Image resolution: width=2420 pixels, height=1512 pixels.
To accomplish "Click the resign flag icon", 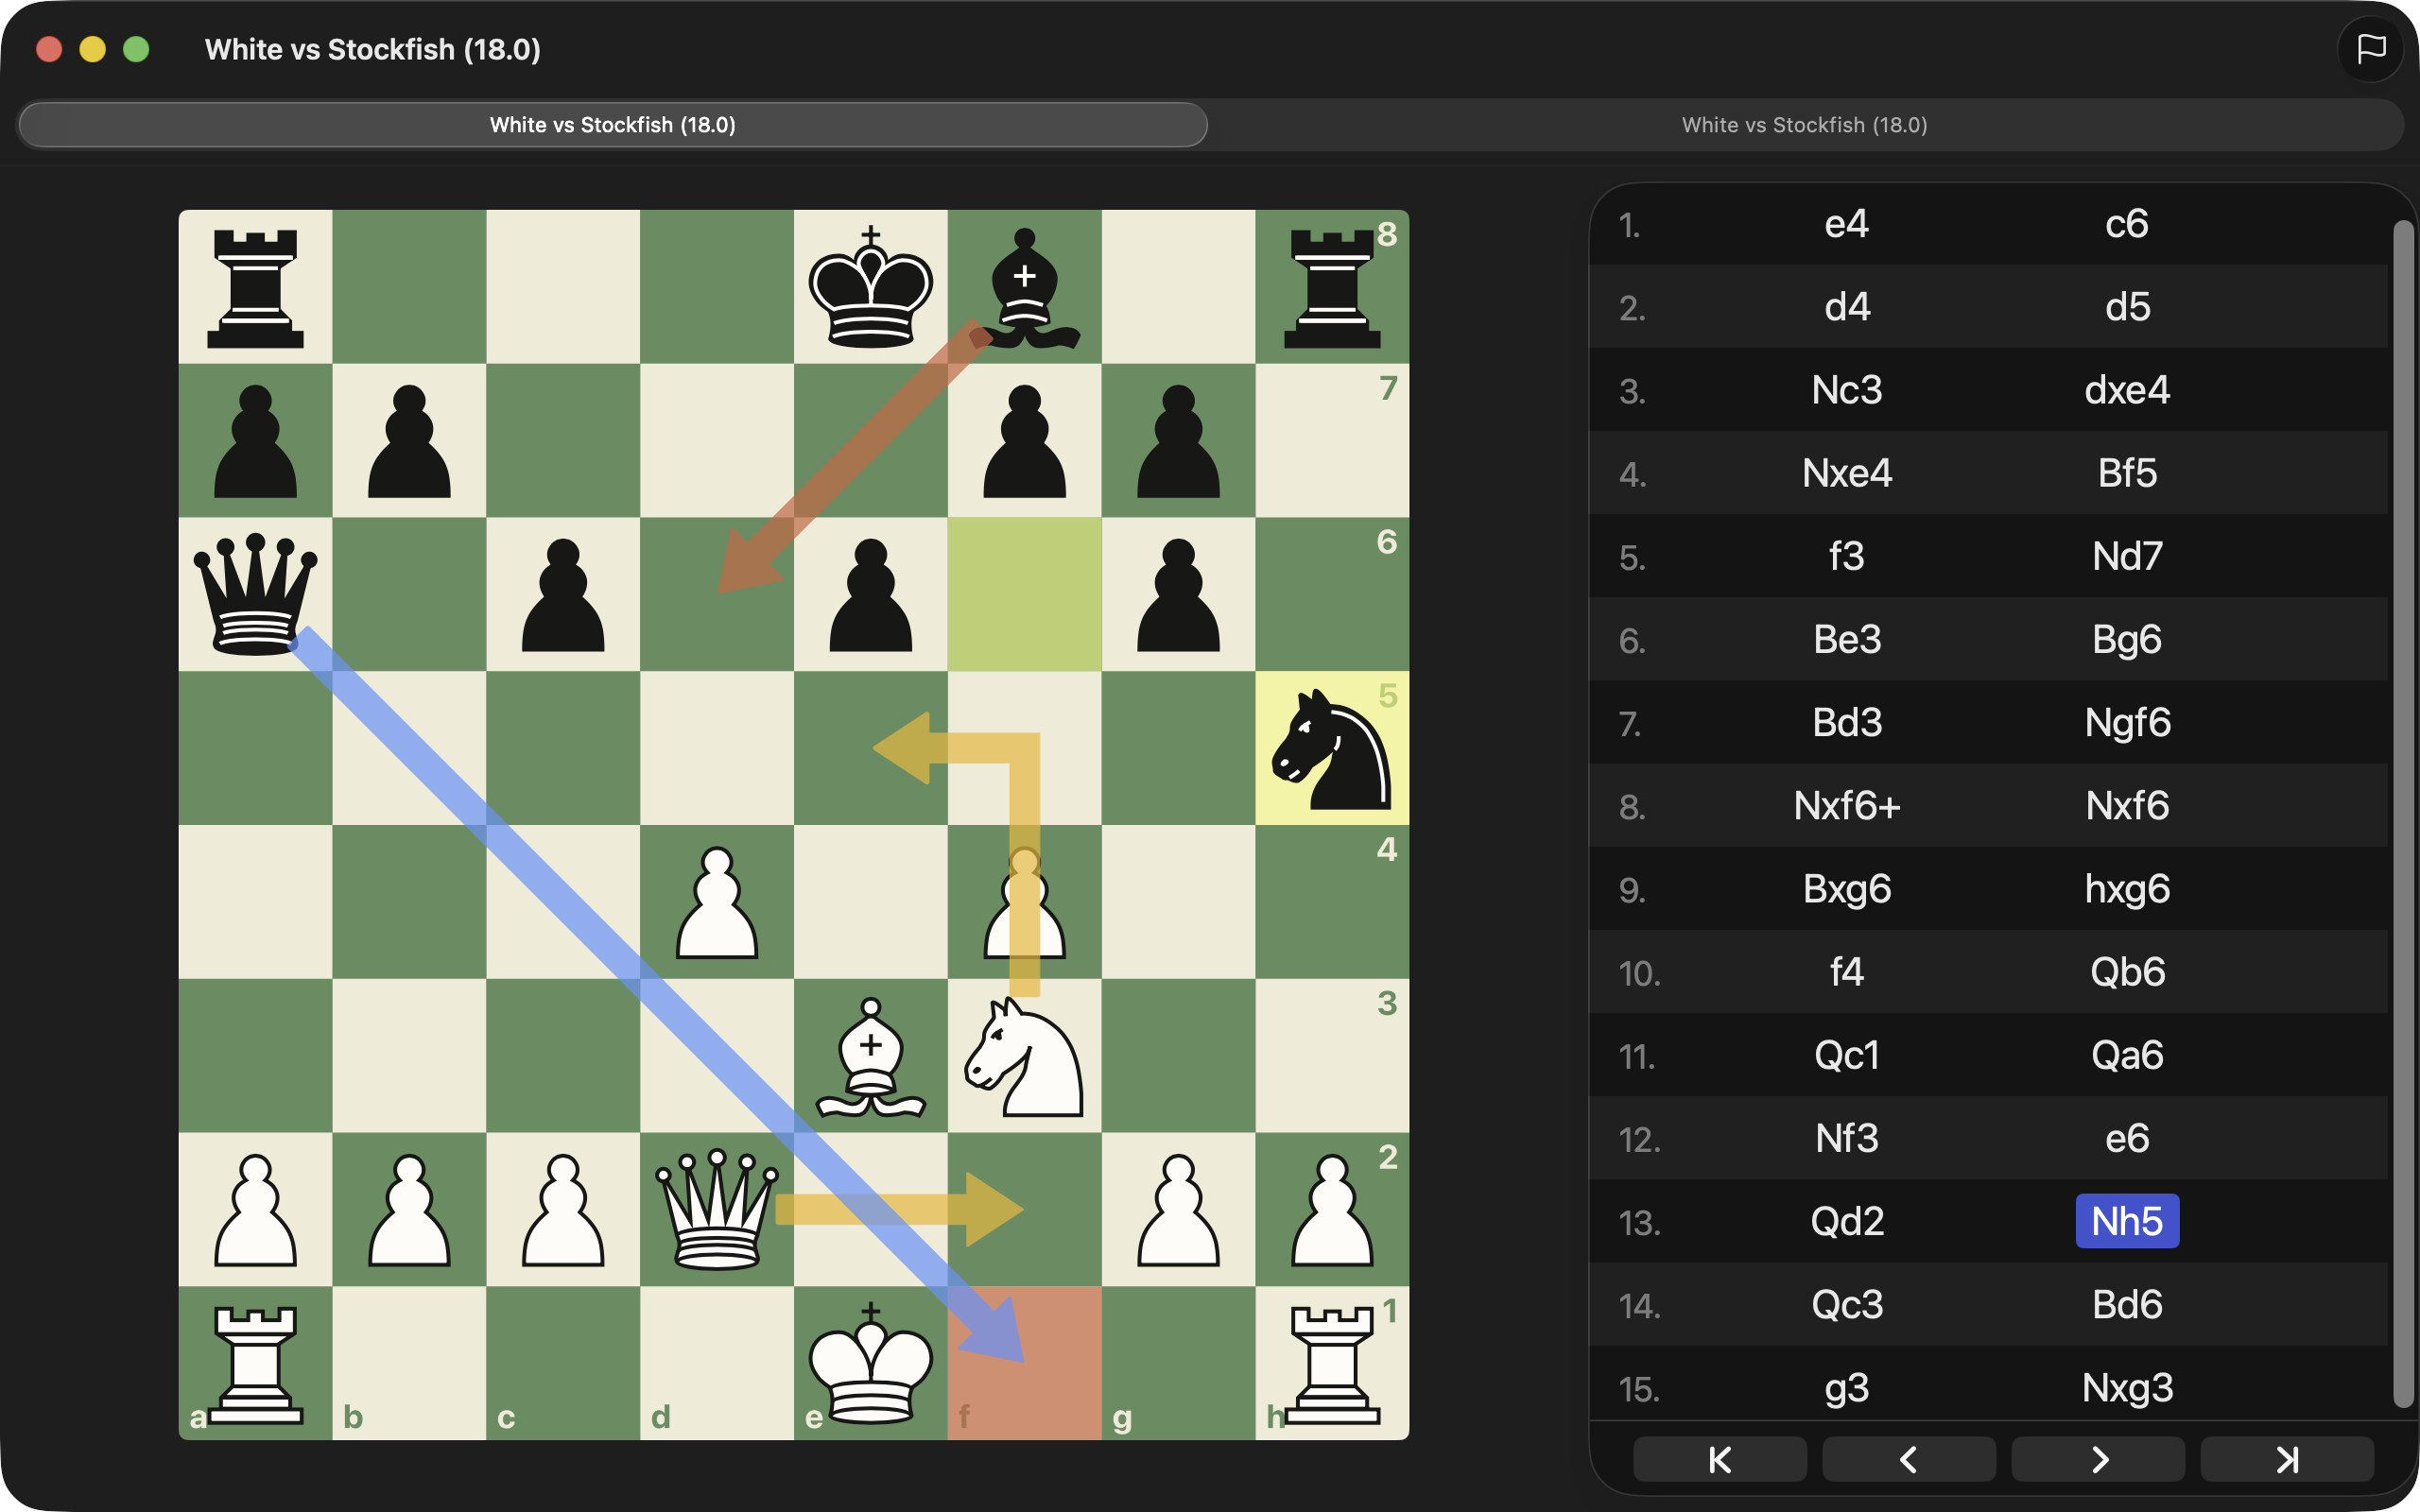I will pyautogui.click(x=2370, y=48).
